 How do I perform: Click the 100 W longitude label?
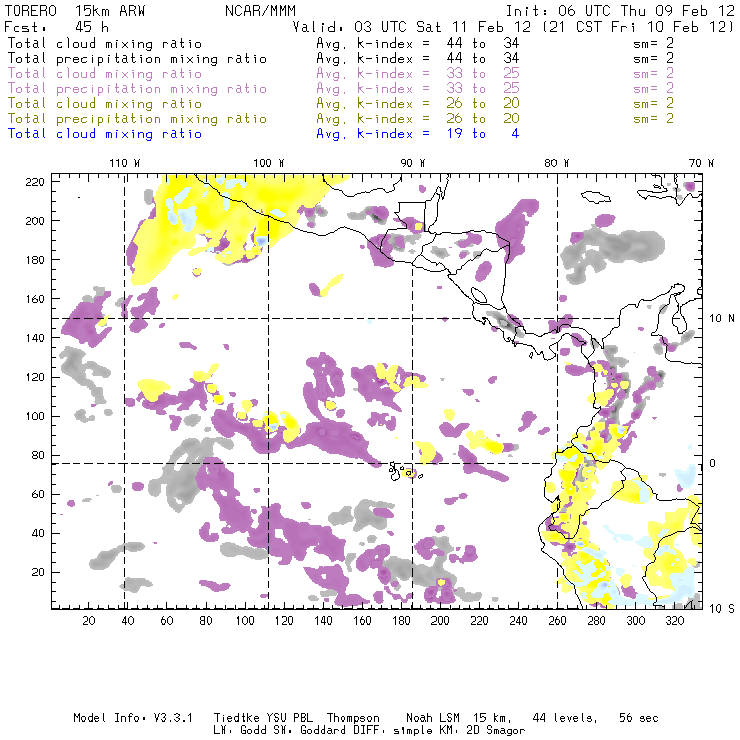coord(268,162)
